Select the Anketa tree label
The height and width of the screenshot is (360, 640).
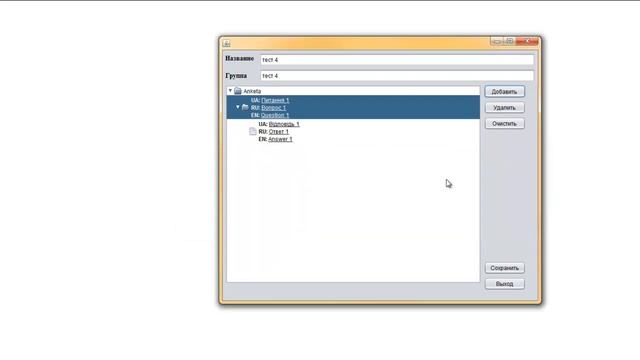click(x=252, y=91)
